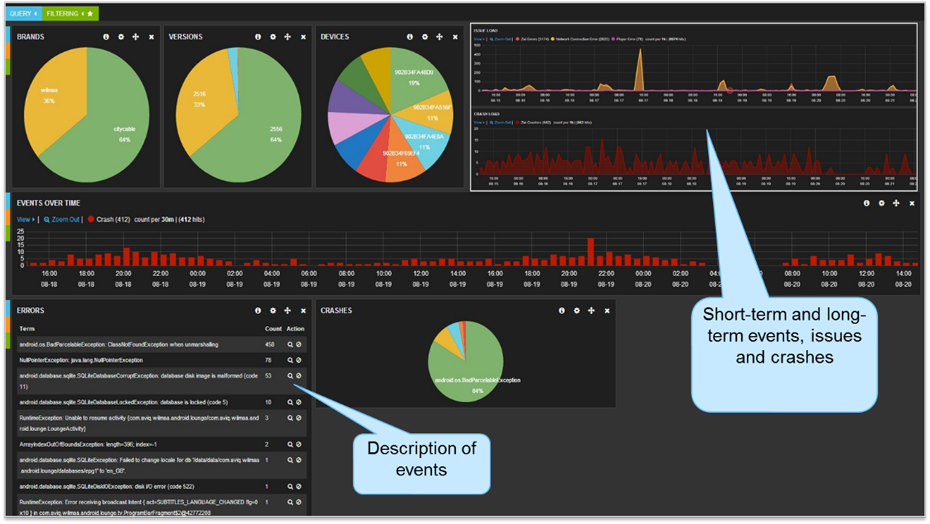Configure the ERRORS panel via gear icon
The image size is (930, 524).
pyautogui.click(x=273, y=310)
